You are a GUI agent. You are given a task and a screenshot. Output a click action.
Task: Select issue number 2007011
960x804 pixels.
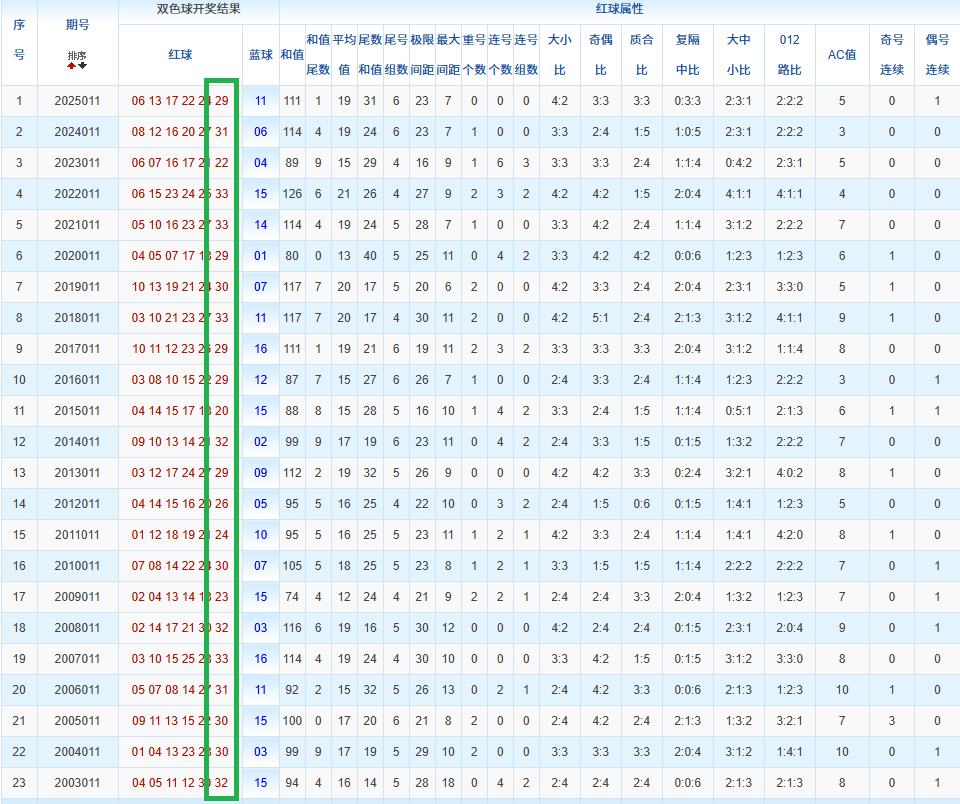point(77,659)
